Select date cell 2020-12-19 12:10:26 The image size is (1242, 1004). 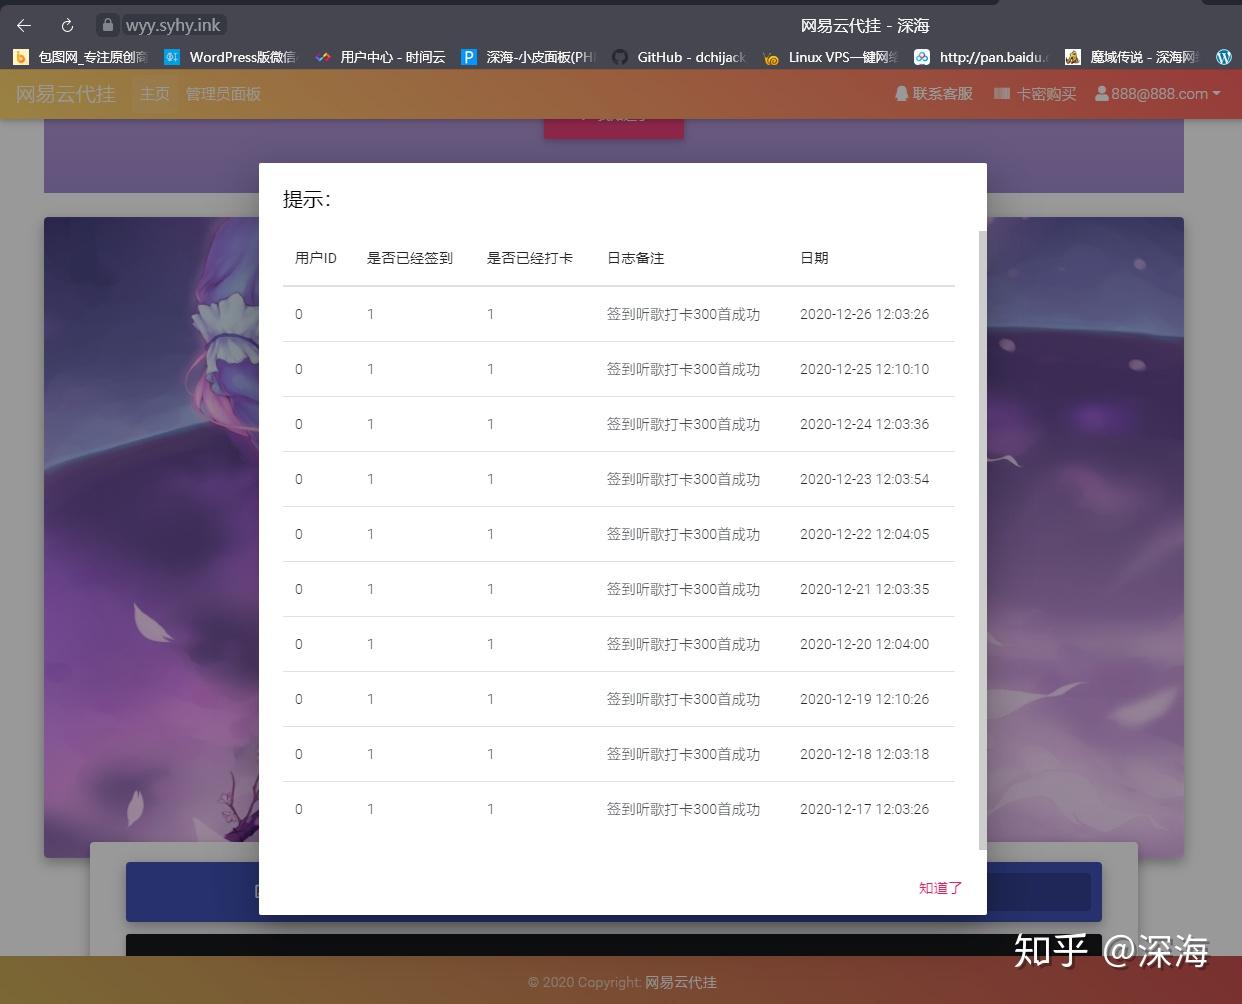[865, 699]
